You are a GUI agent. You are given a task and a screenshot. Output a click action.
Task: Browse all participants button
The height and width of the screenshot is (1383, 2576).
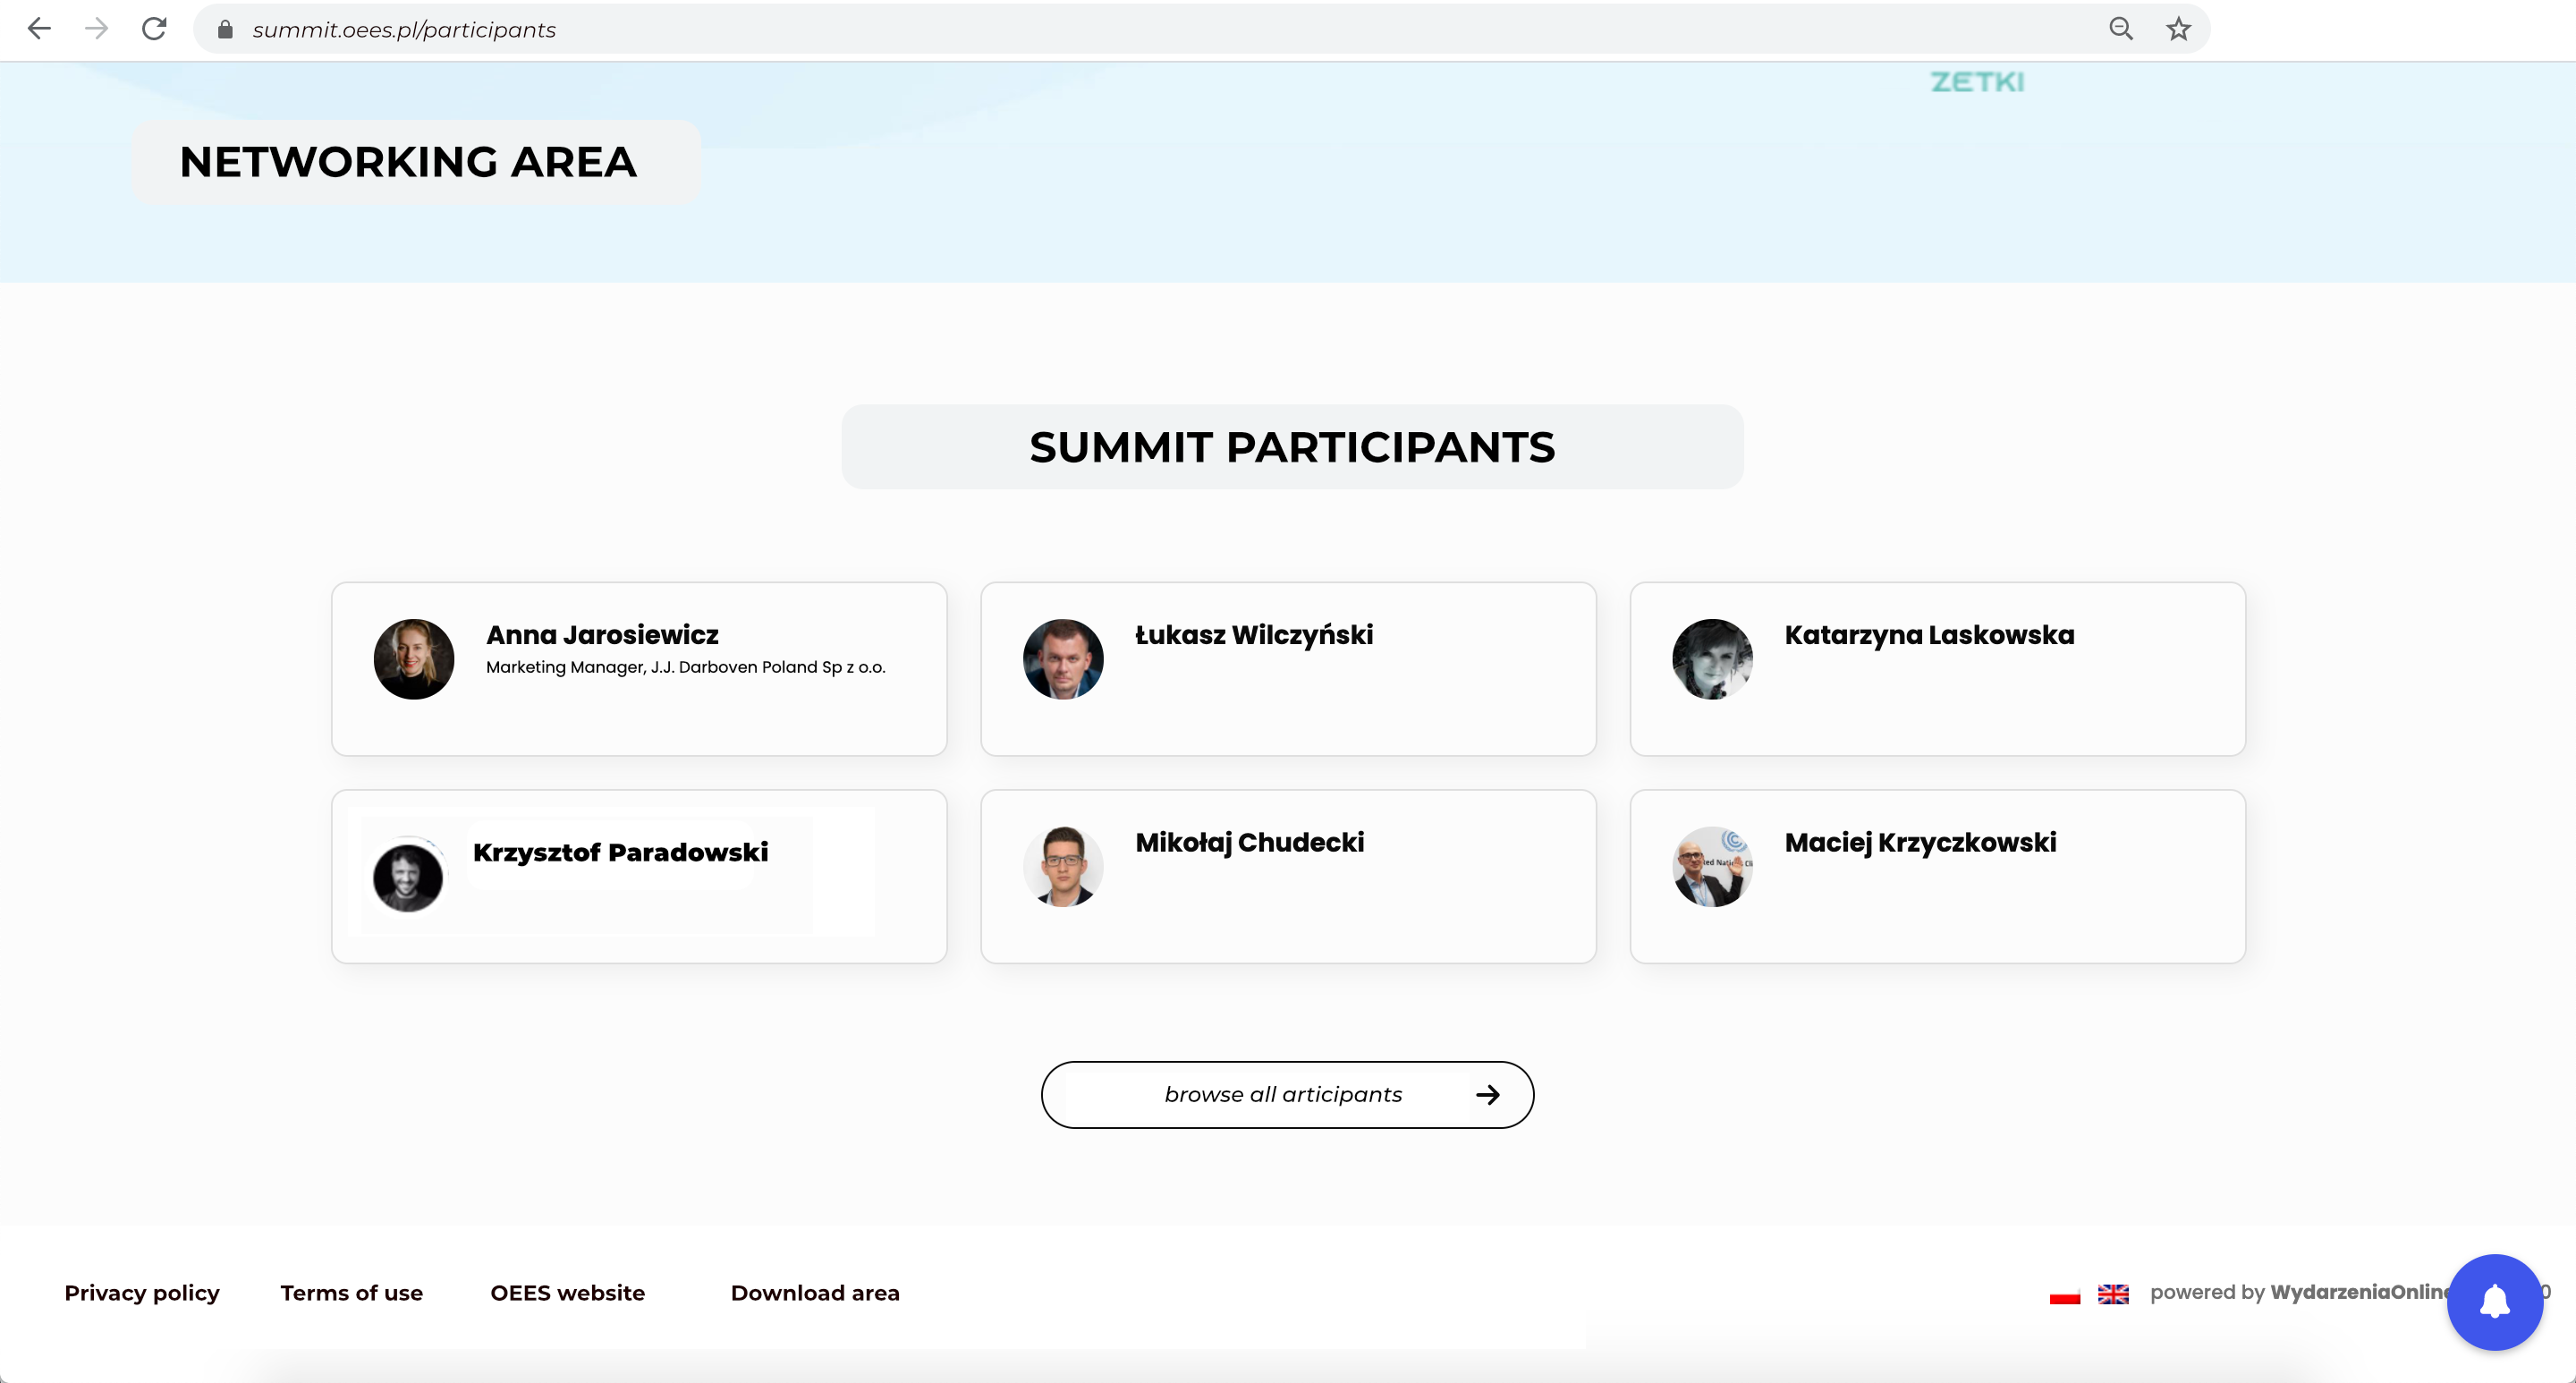[1287, 1095]
